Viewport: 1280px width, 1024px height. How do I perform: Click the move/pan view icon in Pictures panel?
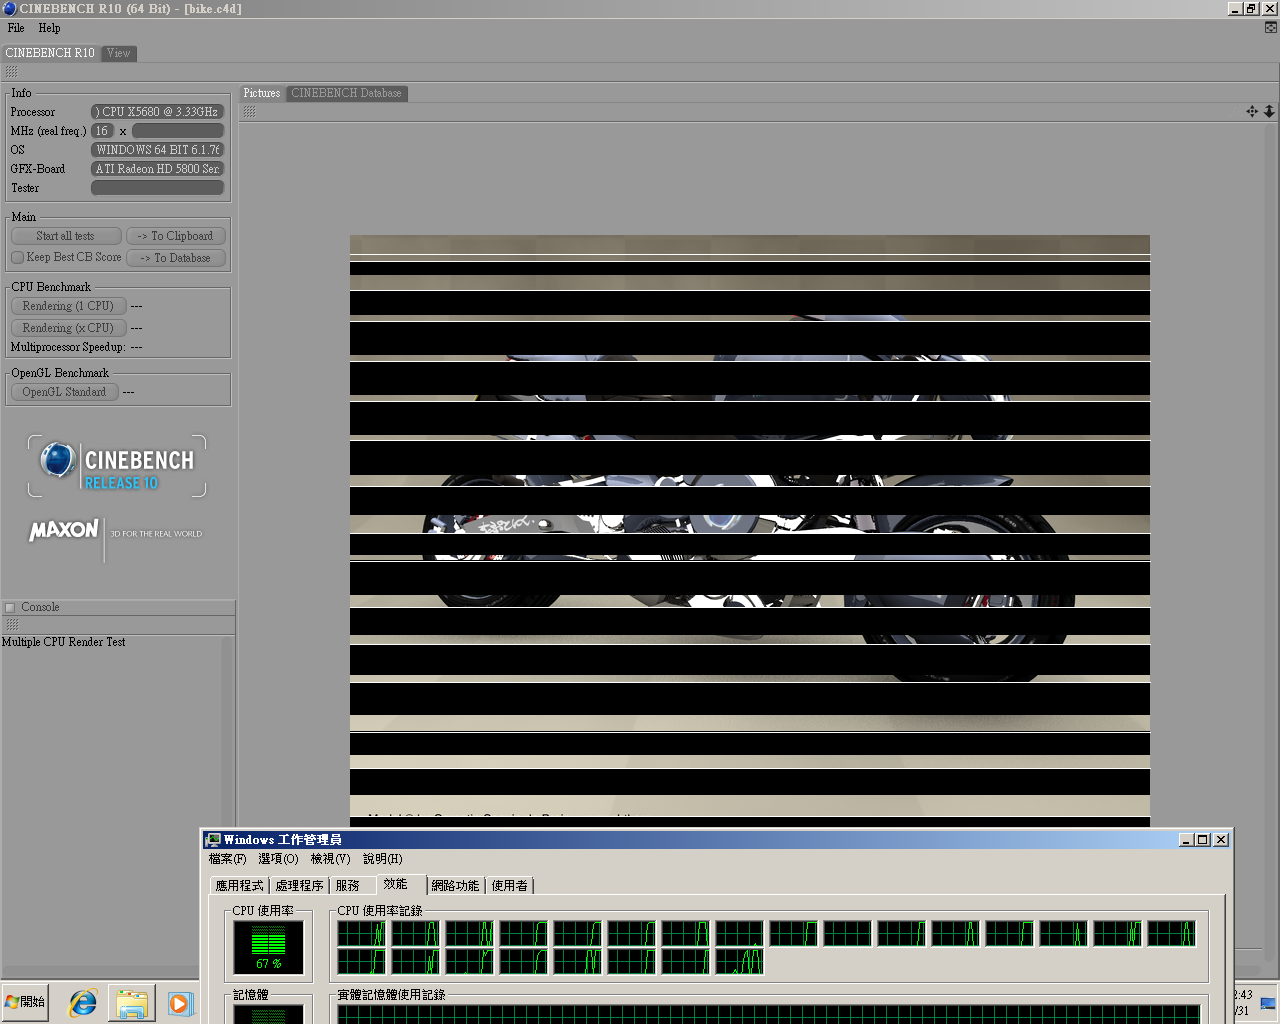[1252, 111]
